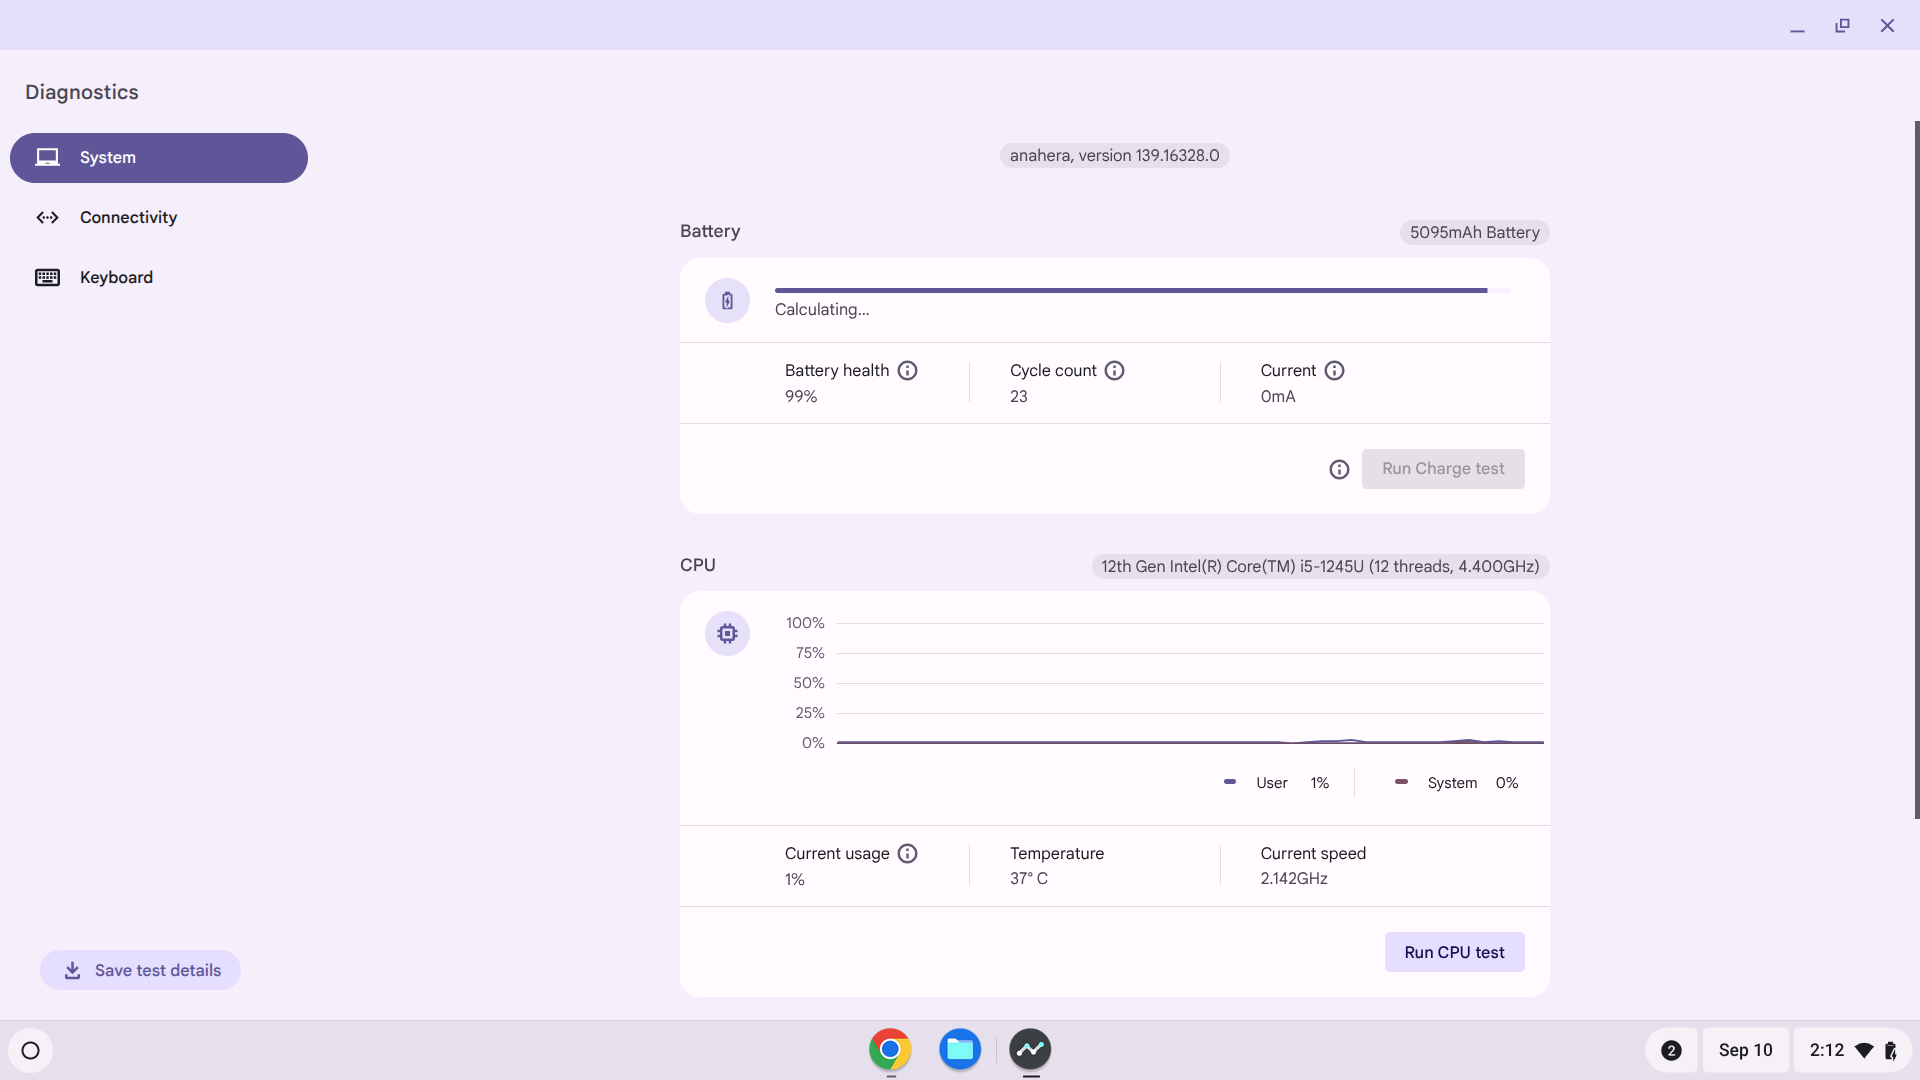Image resolution: width=1920 pixels, height=1080 pixels.
Task: Close the Diagnostics window
Action: pos(1887,26)
